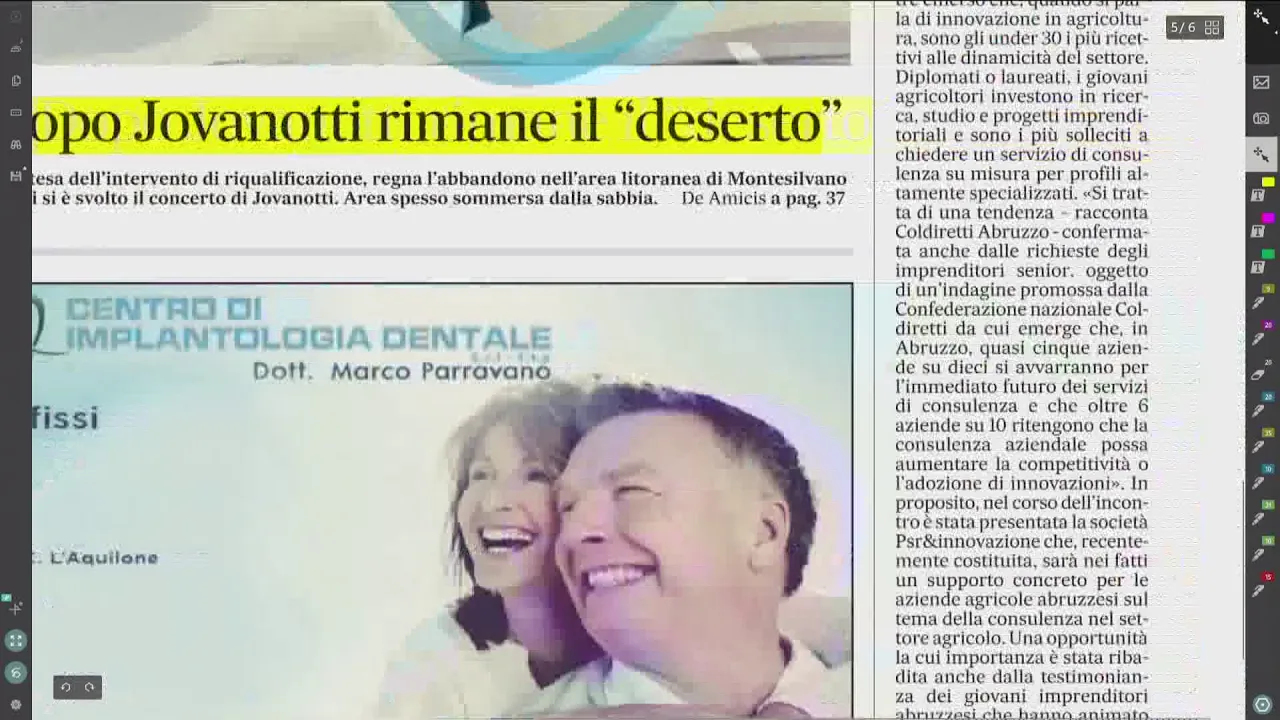Click the top circular icon in left sidebar
The image size is (1280, 720).
click(x=15, y=16)
